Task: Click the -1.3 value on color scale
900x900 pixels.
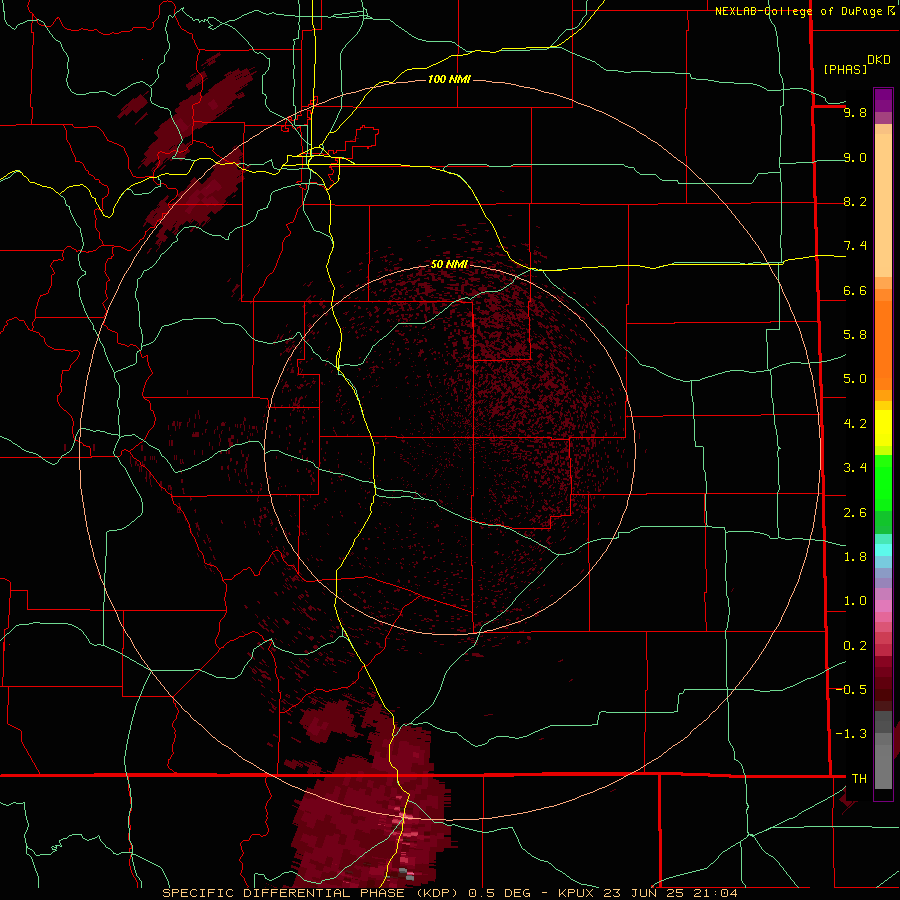Action: coord(852,734)
